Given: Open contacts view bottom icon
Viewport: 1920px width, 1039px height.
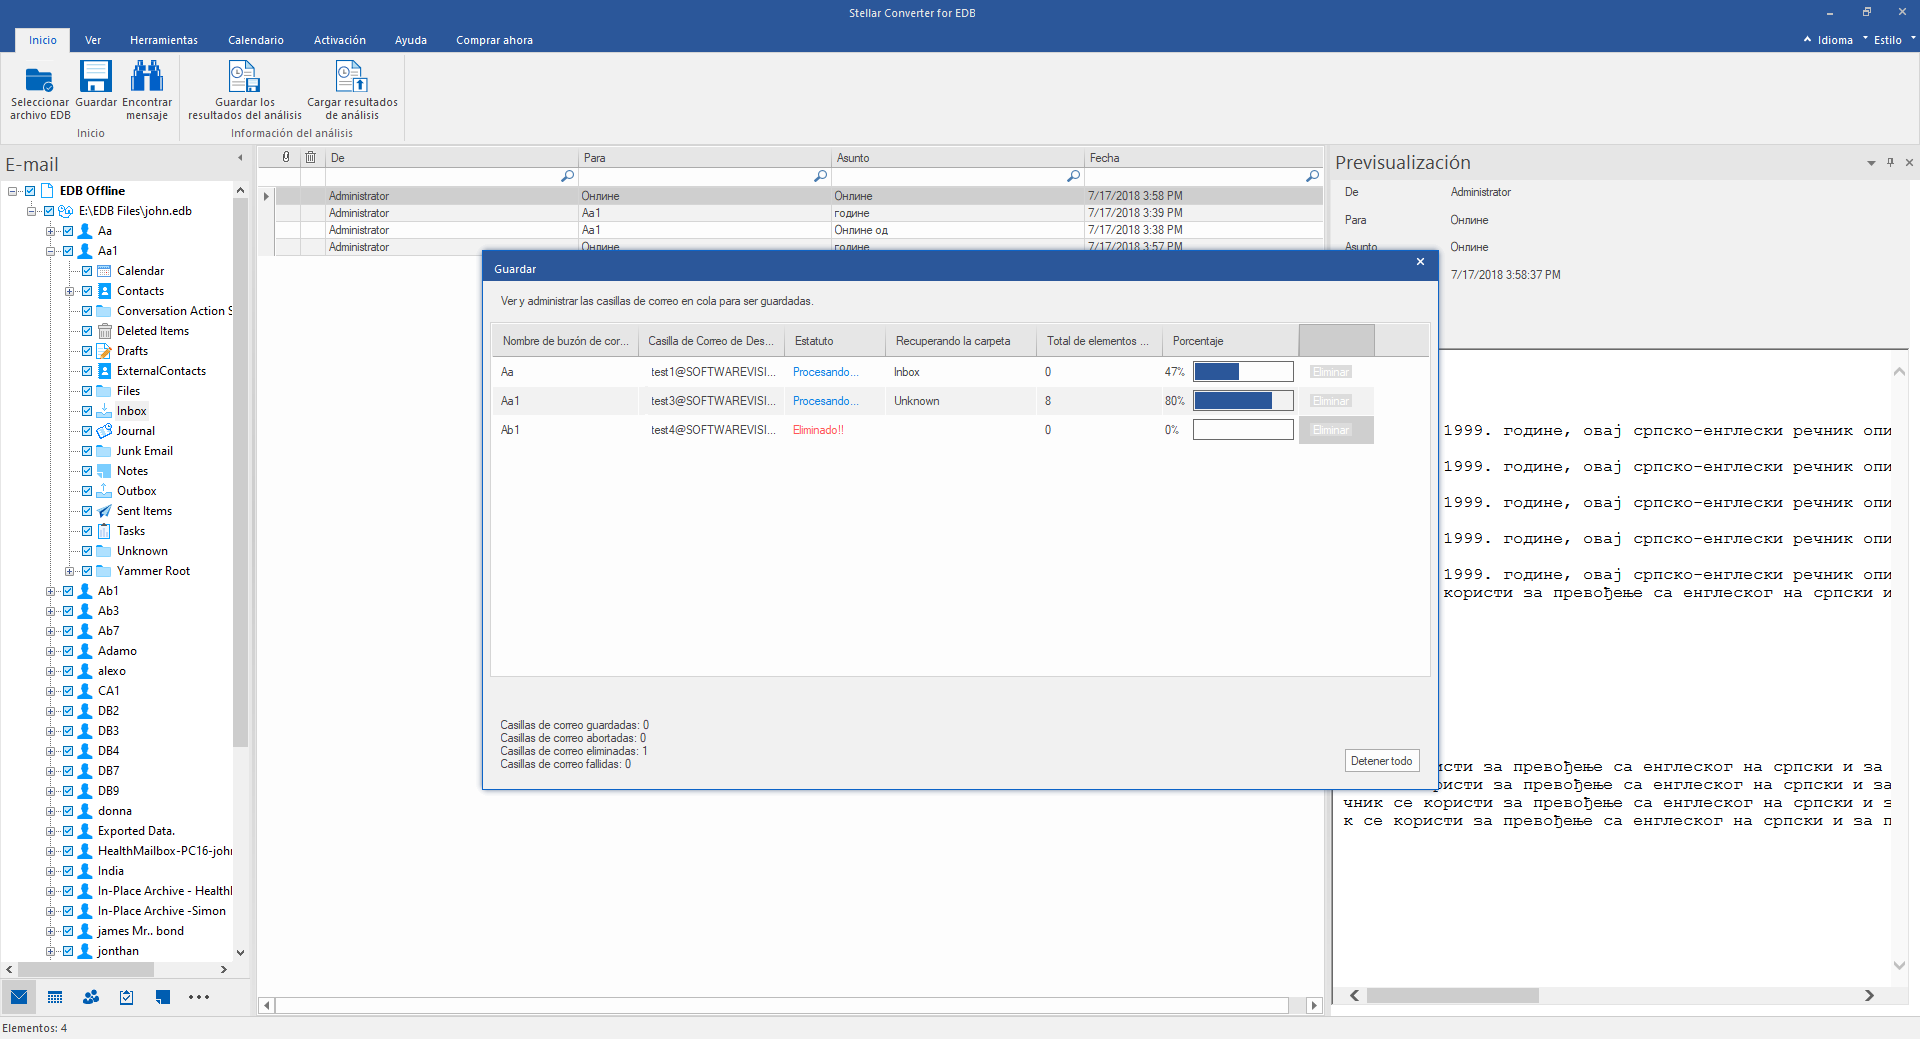Looking at the screenshot, I should (x=91, y=997).
